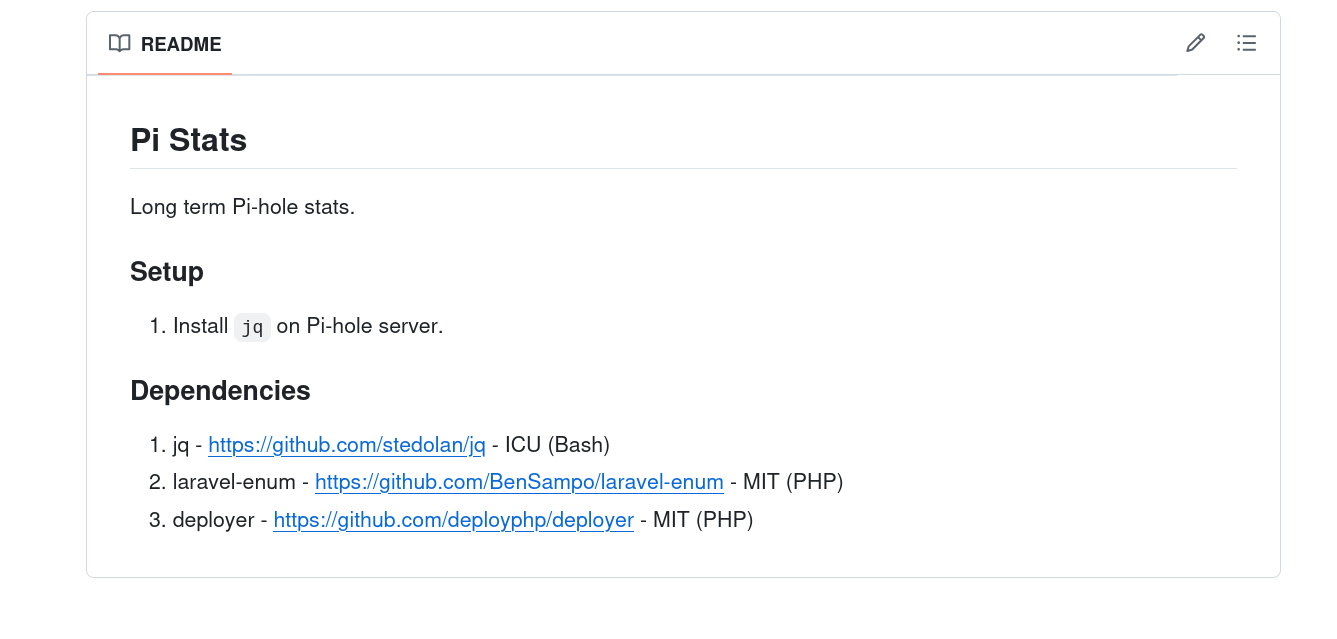Click the pencil edit README icon
The image size is (1337, 639).
[x=1195, y=43]
